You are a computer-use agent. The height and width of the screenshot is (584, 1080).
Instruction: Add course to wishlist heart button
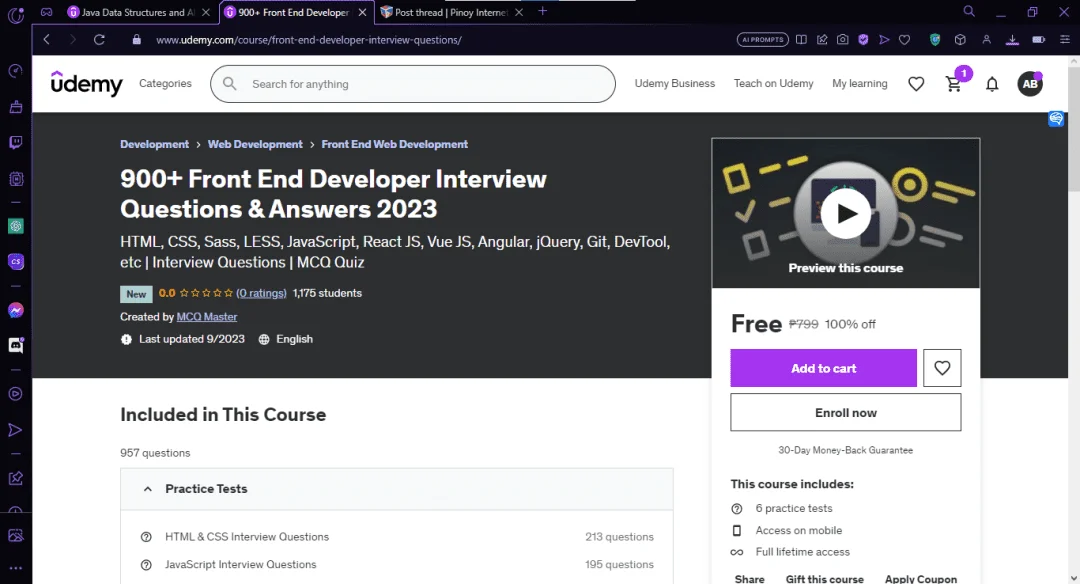click(x=942, y=368)
